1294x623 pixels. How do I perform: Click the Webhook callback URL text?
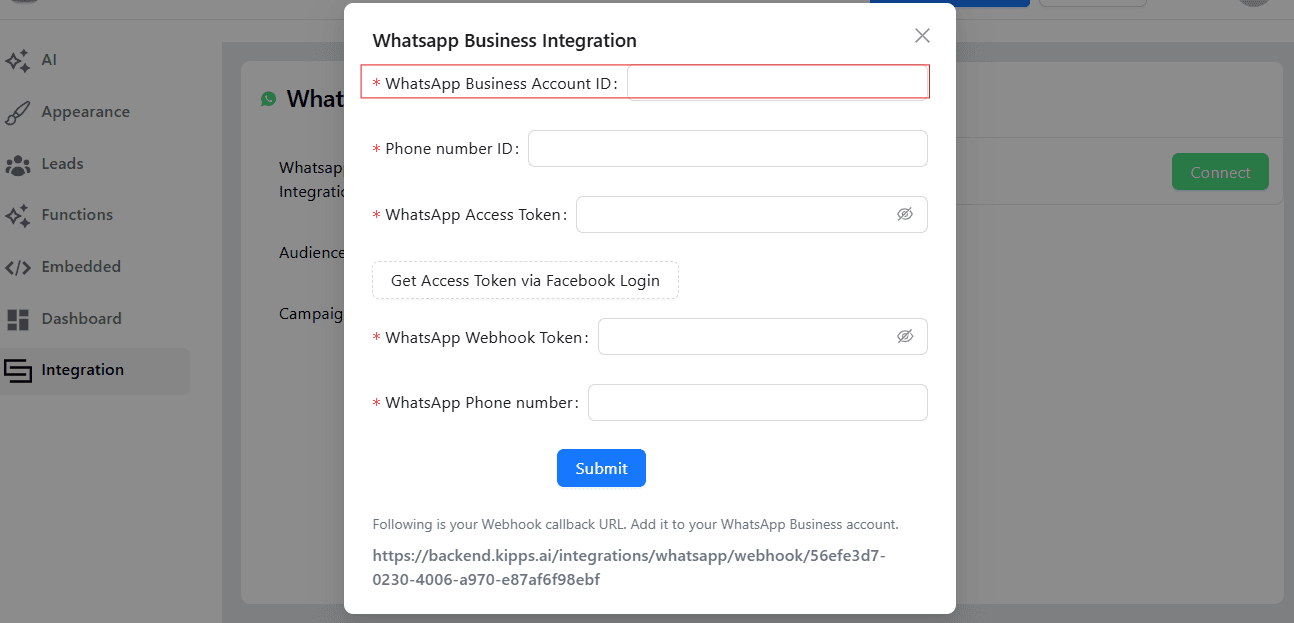click(629, 567)
